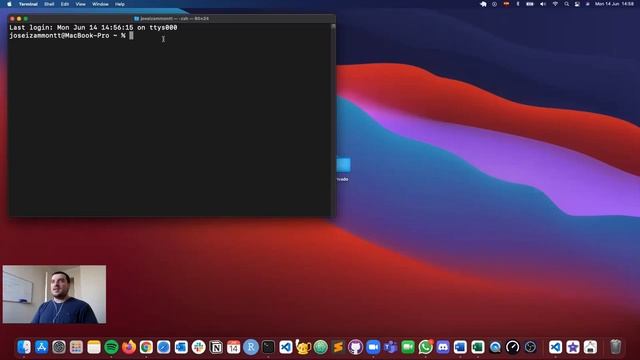Click the webcam preview thumbnail
Screen dimensions: 640x360
(54, 294)
